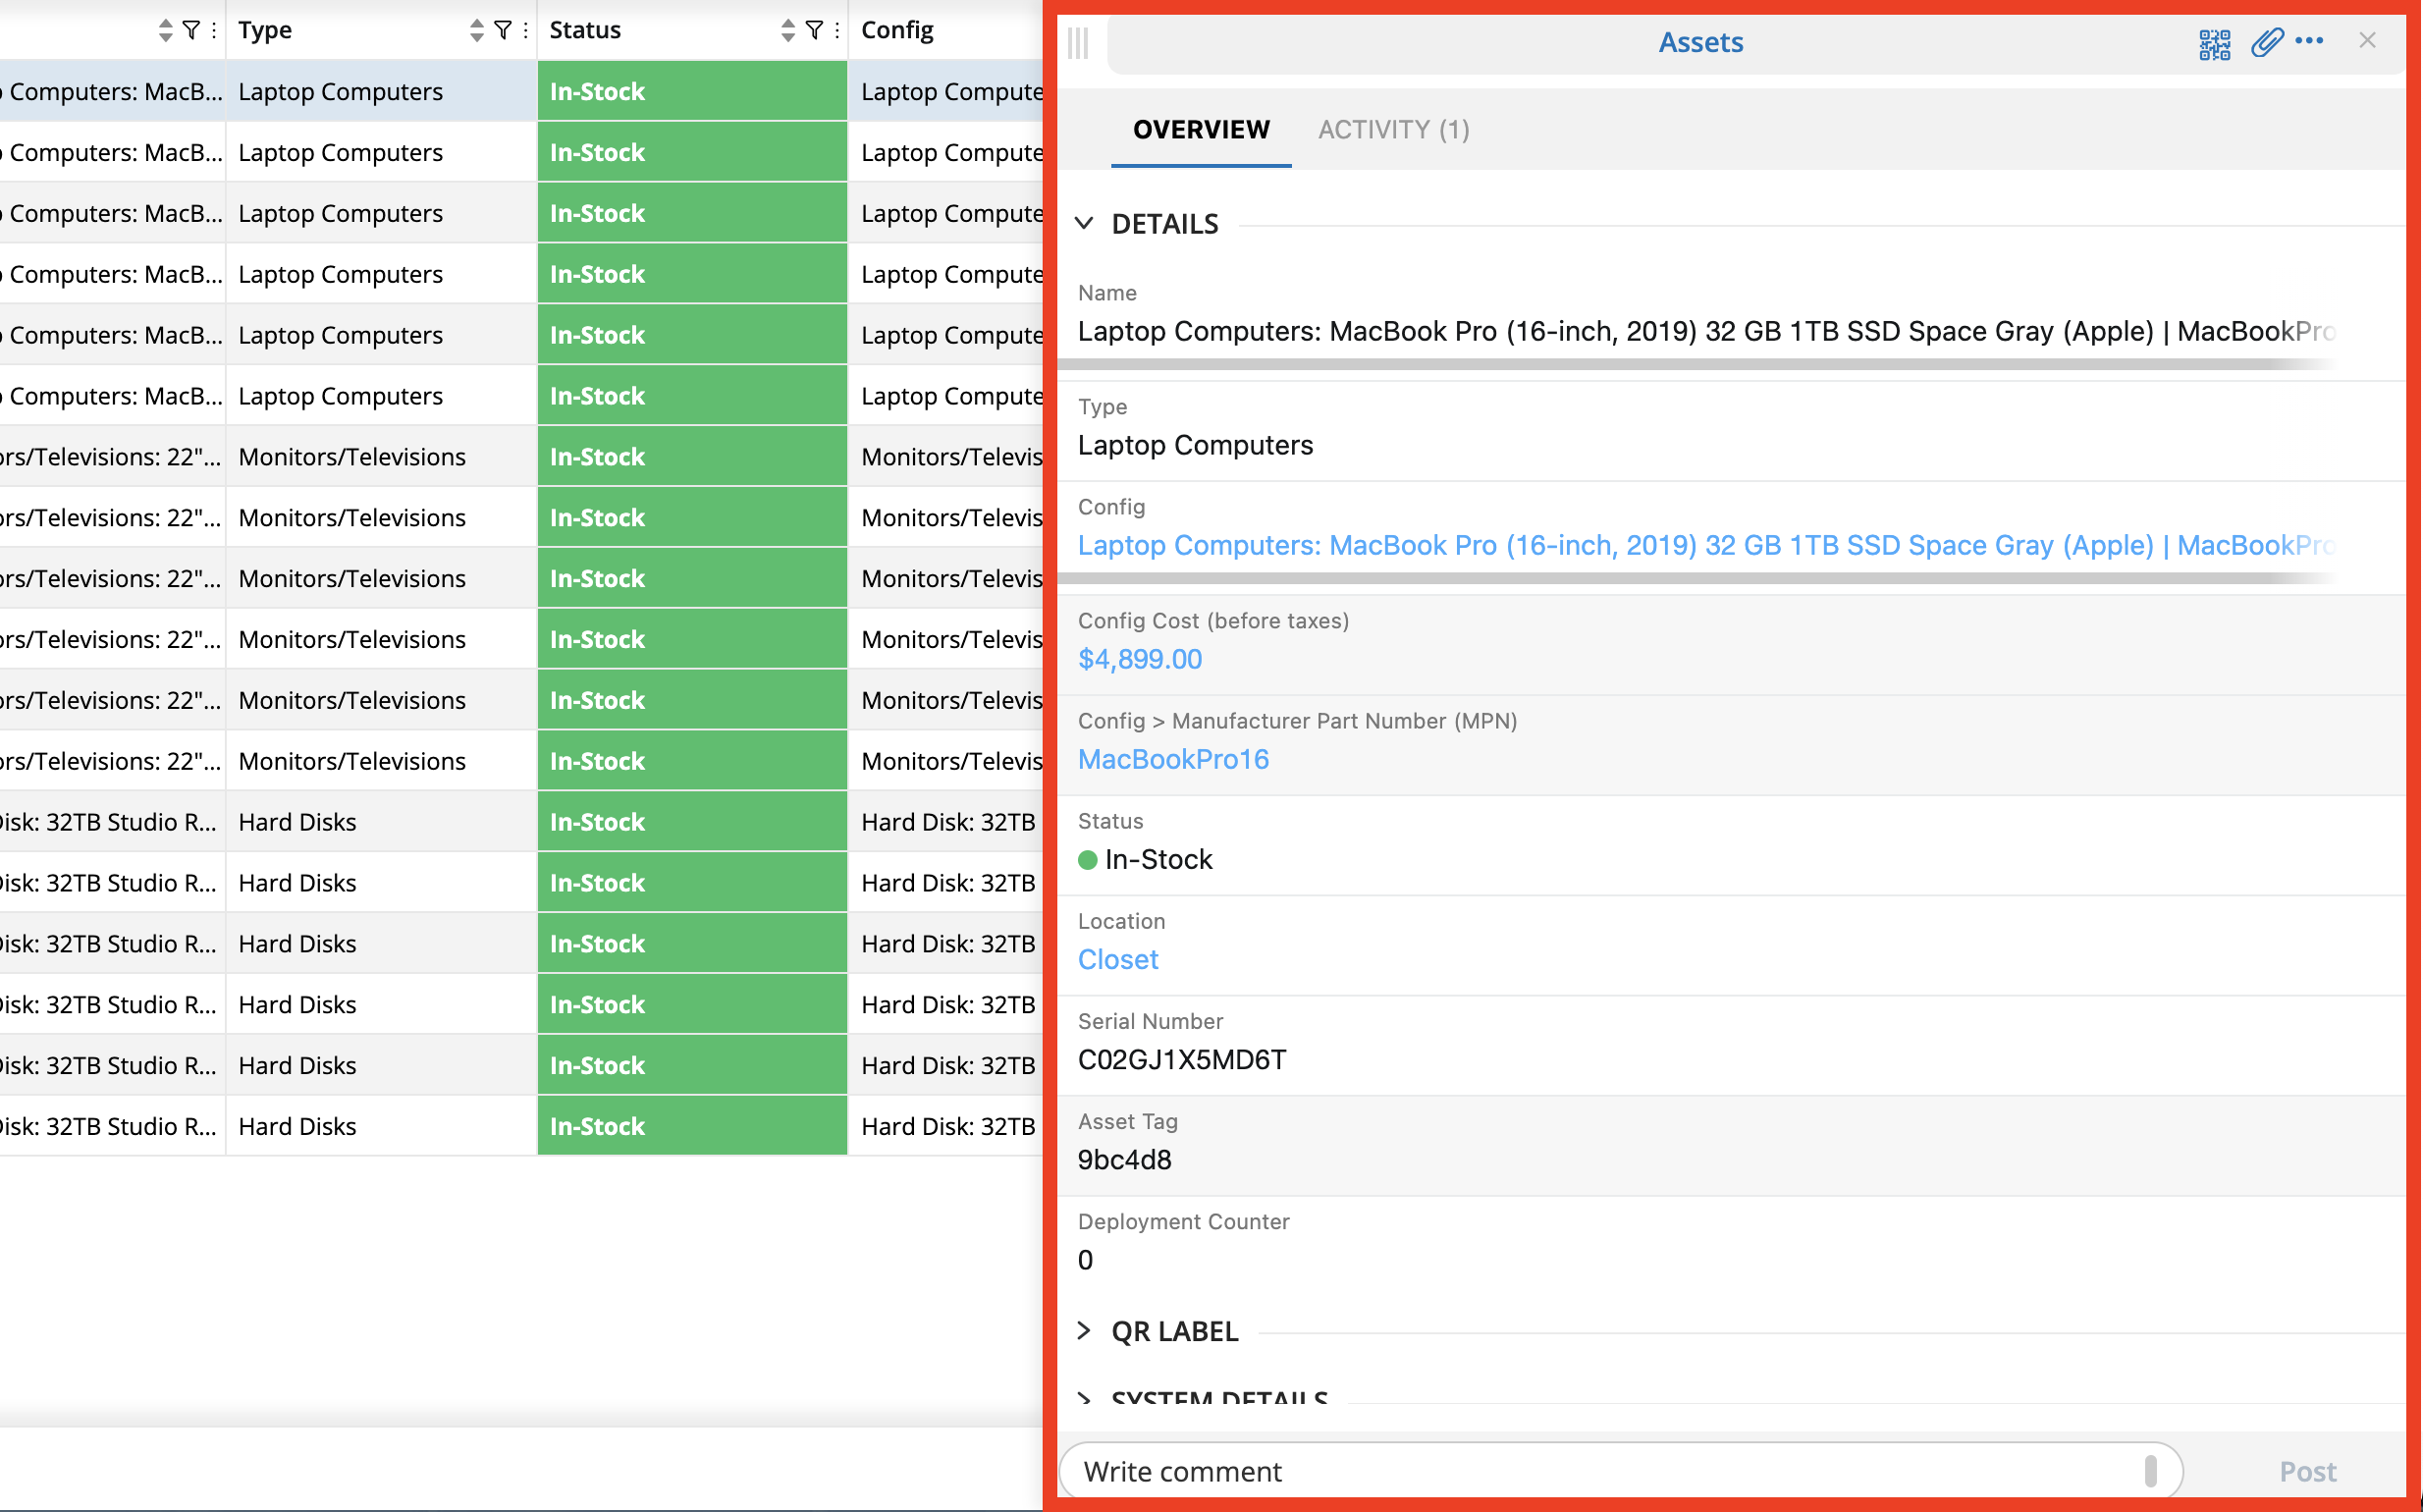
Task: Open the MacBookPro16 MPN link
Action: click(1172, 760)
